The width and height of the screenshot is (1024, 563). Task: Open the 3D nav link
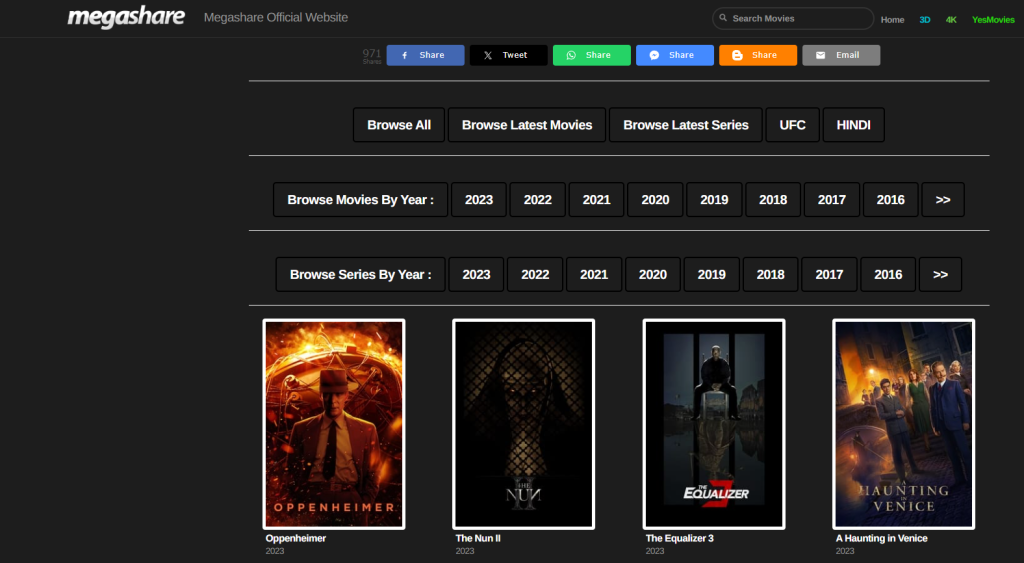click(x=925, y=20)
